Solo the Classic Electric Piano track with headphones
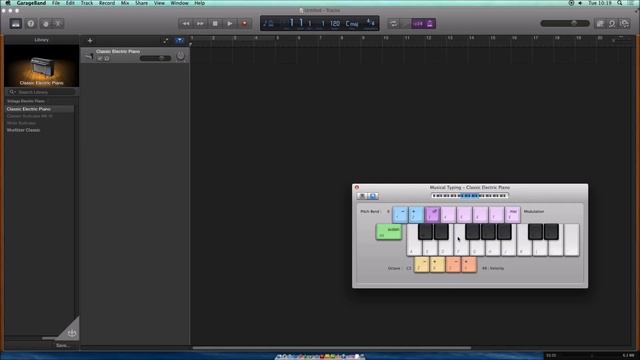Viewport: 640px width, 360px height. click(107, 59)
